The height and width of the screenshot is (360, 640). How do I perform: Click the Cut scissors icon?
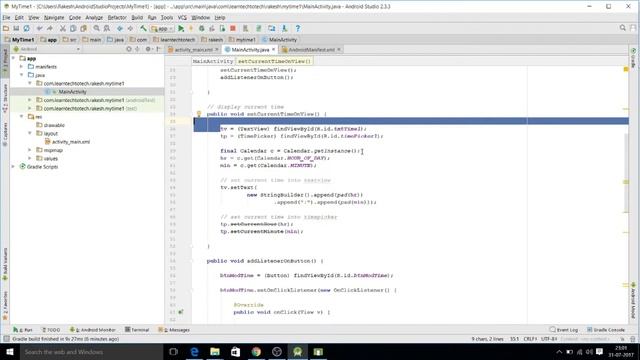[62, 28]
